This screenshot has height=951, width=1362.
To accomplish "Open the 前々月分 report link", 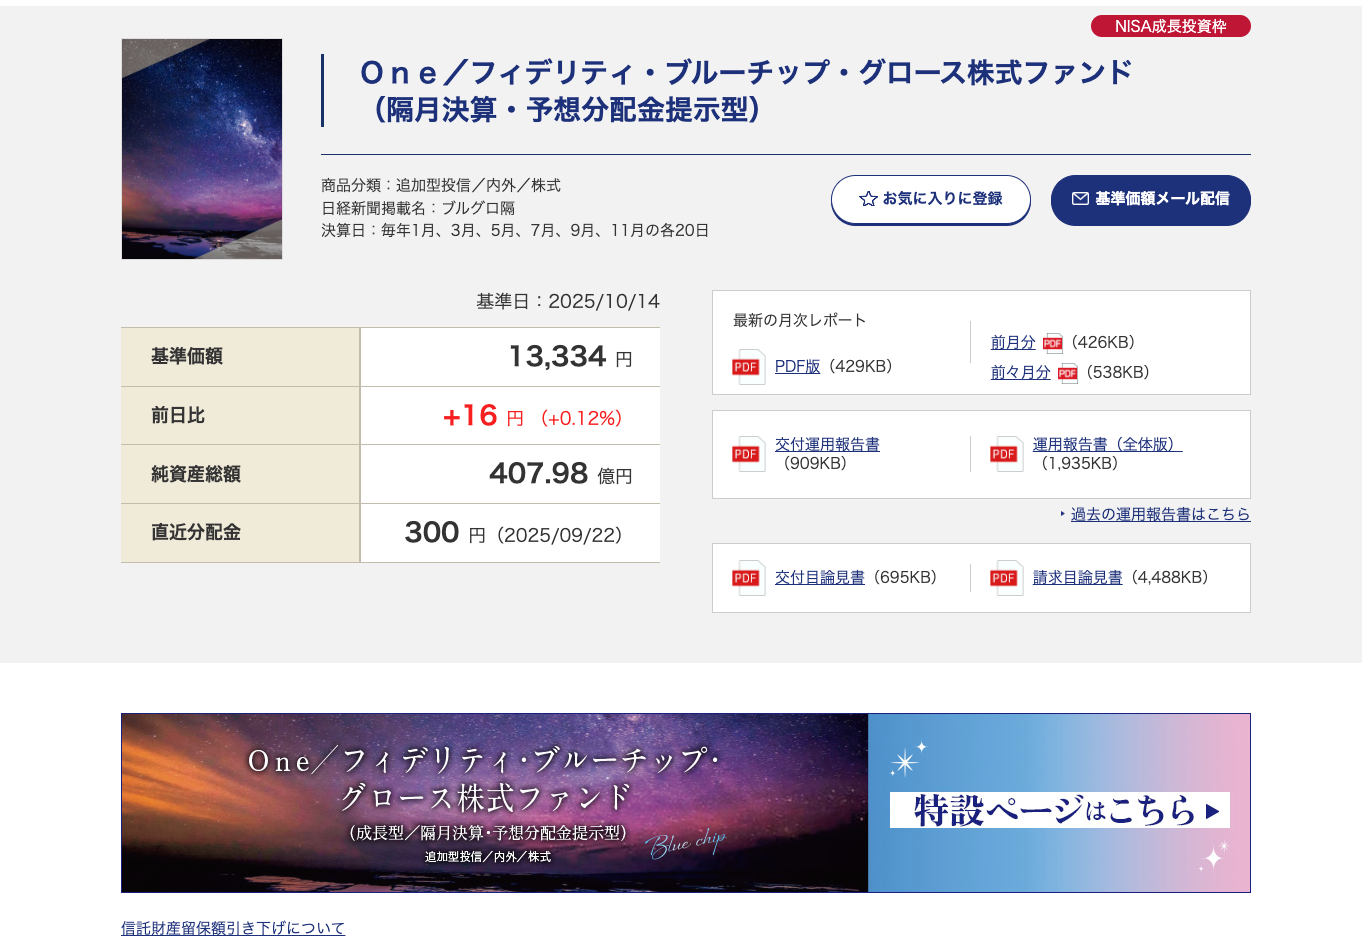I will tap(1020, 373).
